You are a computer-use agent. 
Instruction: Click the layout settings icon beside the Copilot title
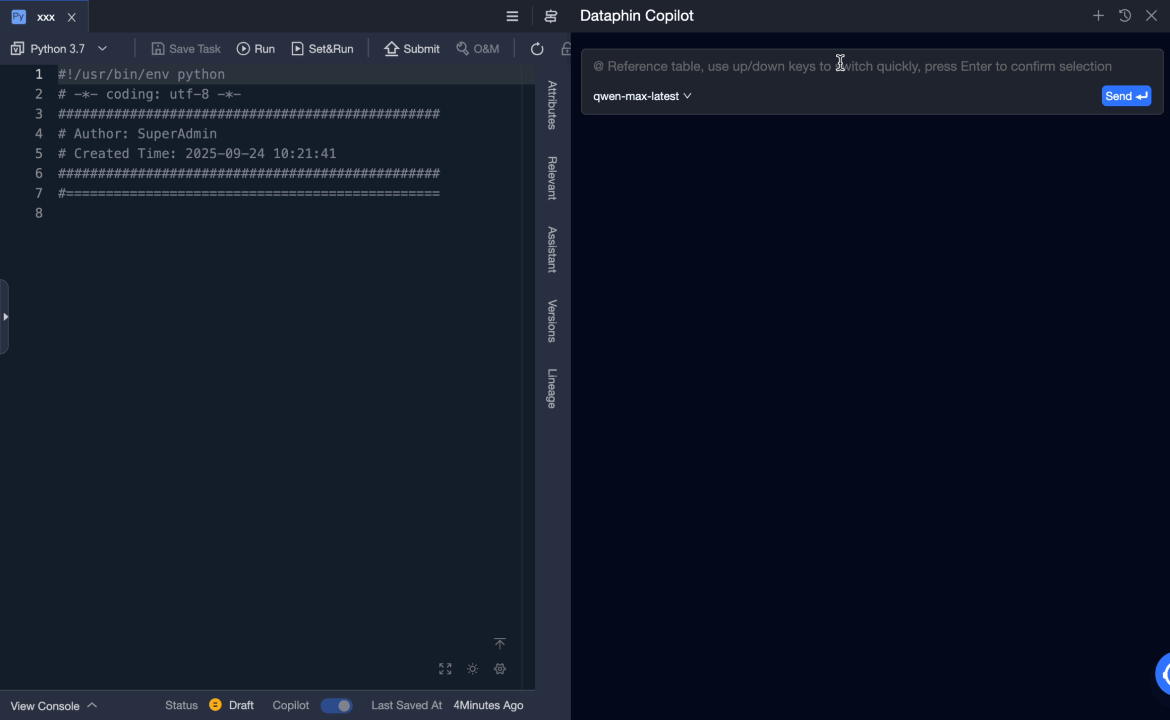[x=551, y=16]
